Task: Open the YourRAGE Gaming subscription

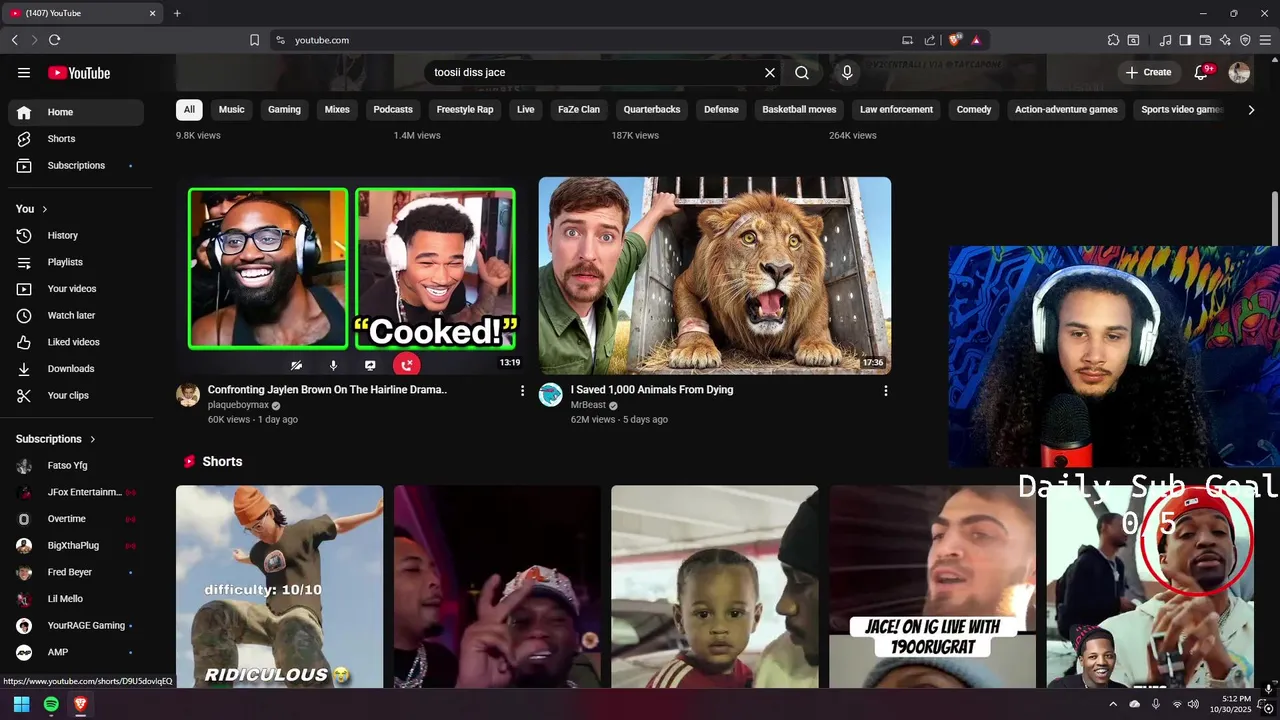Action: tap(76, 626)
